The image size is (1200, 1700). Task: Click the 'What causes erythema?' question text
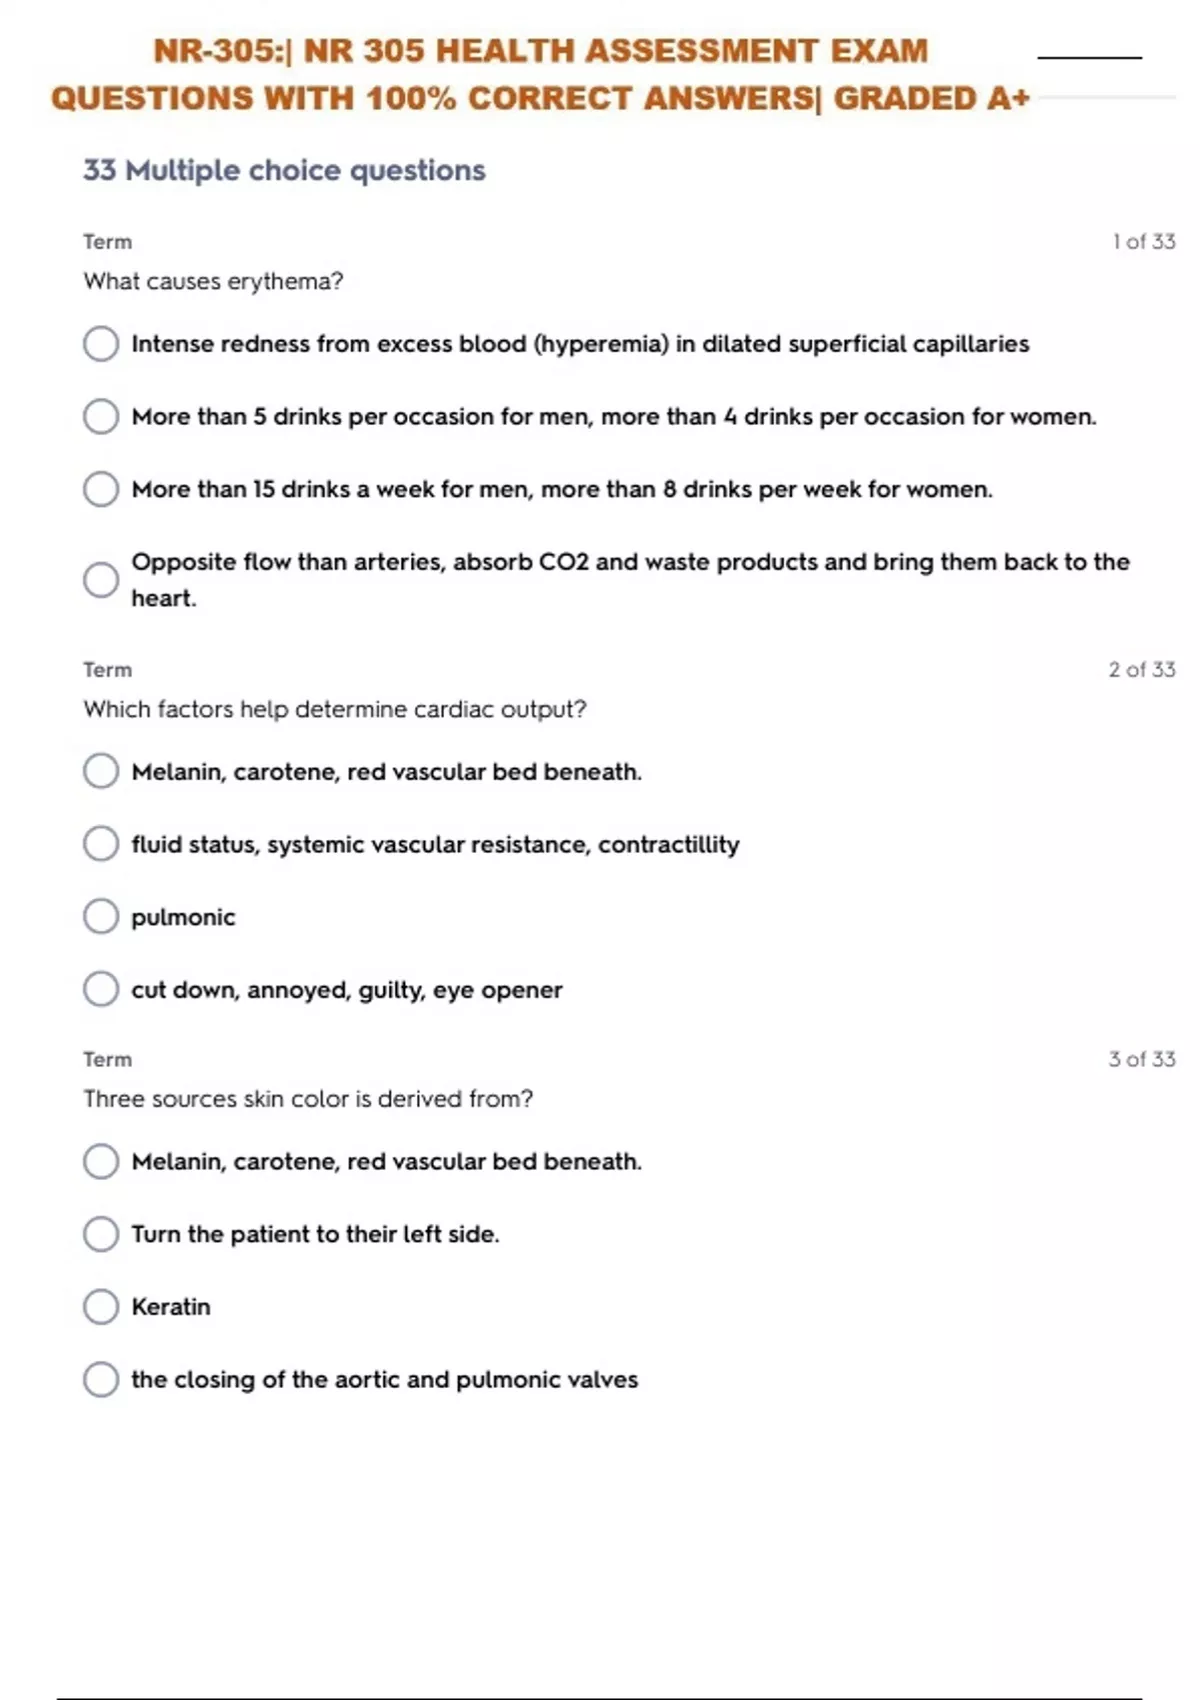point(213,282)
